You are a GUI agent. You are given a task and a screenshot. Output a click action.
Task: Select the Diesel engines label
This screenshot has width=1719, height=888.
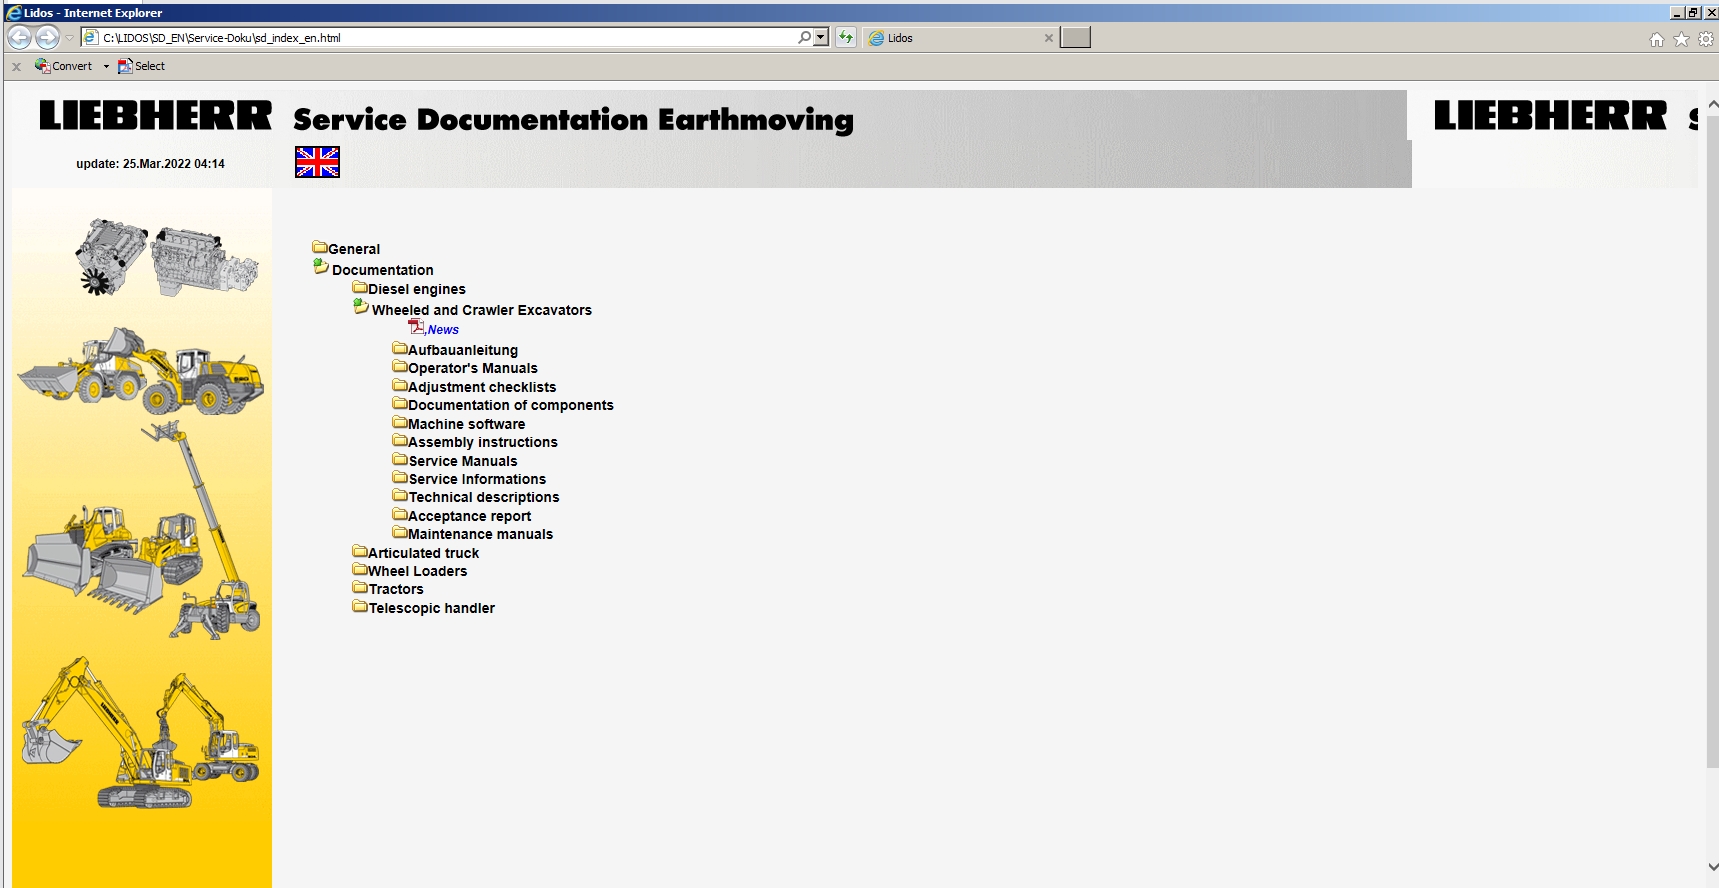417,289
